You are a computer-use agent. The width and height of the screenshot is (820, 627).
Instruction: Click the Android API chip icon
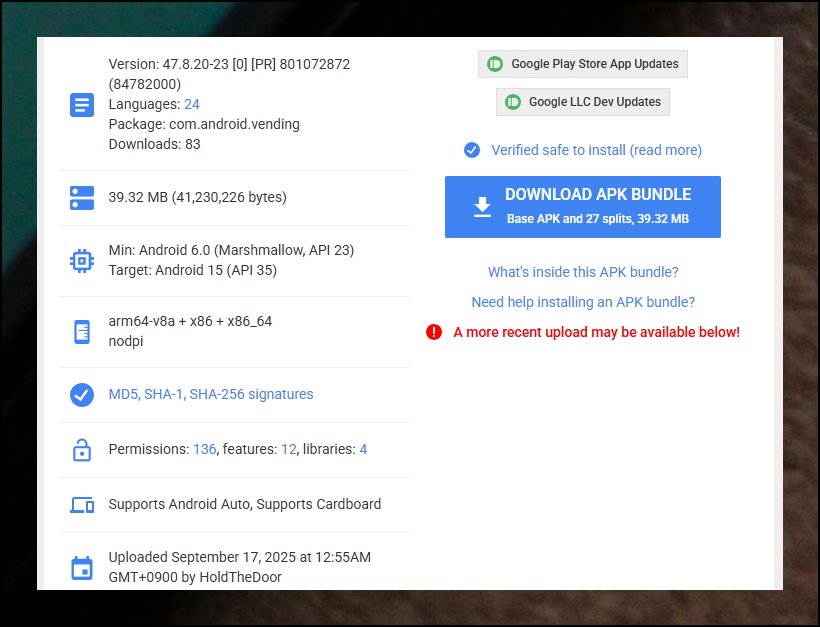point(82,260)
